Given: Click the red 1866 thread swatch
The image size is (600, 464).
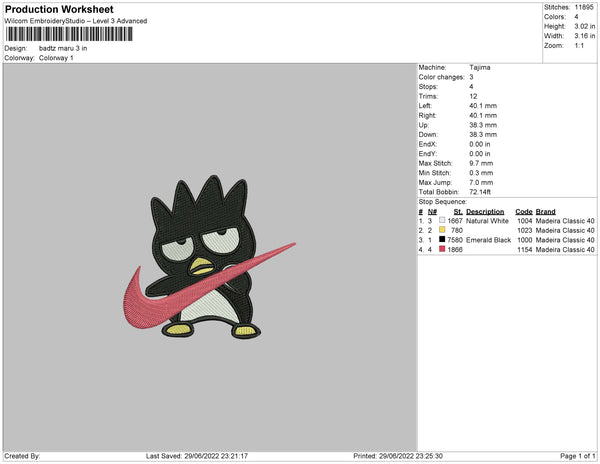Looking at the screenshot, I should 442,249.
